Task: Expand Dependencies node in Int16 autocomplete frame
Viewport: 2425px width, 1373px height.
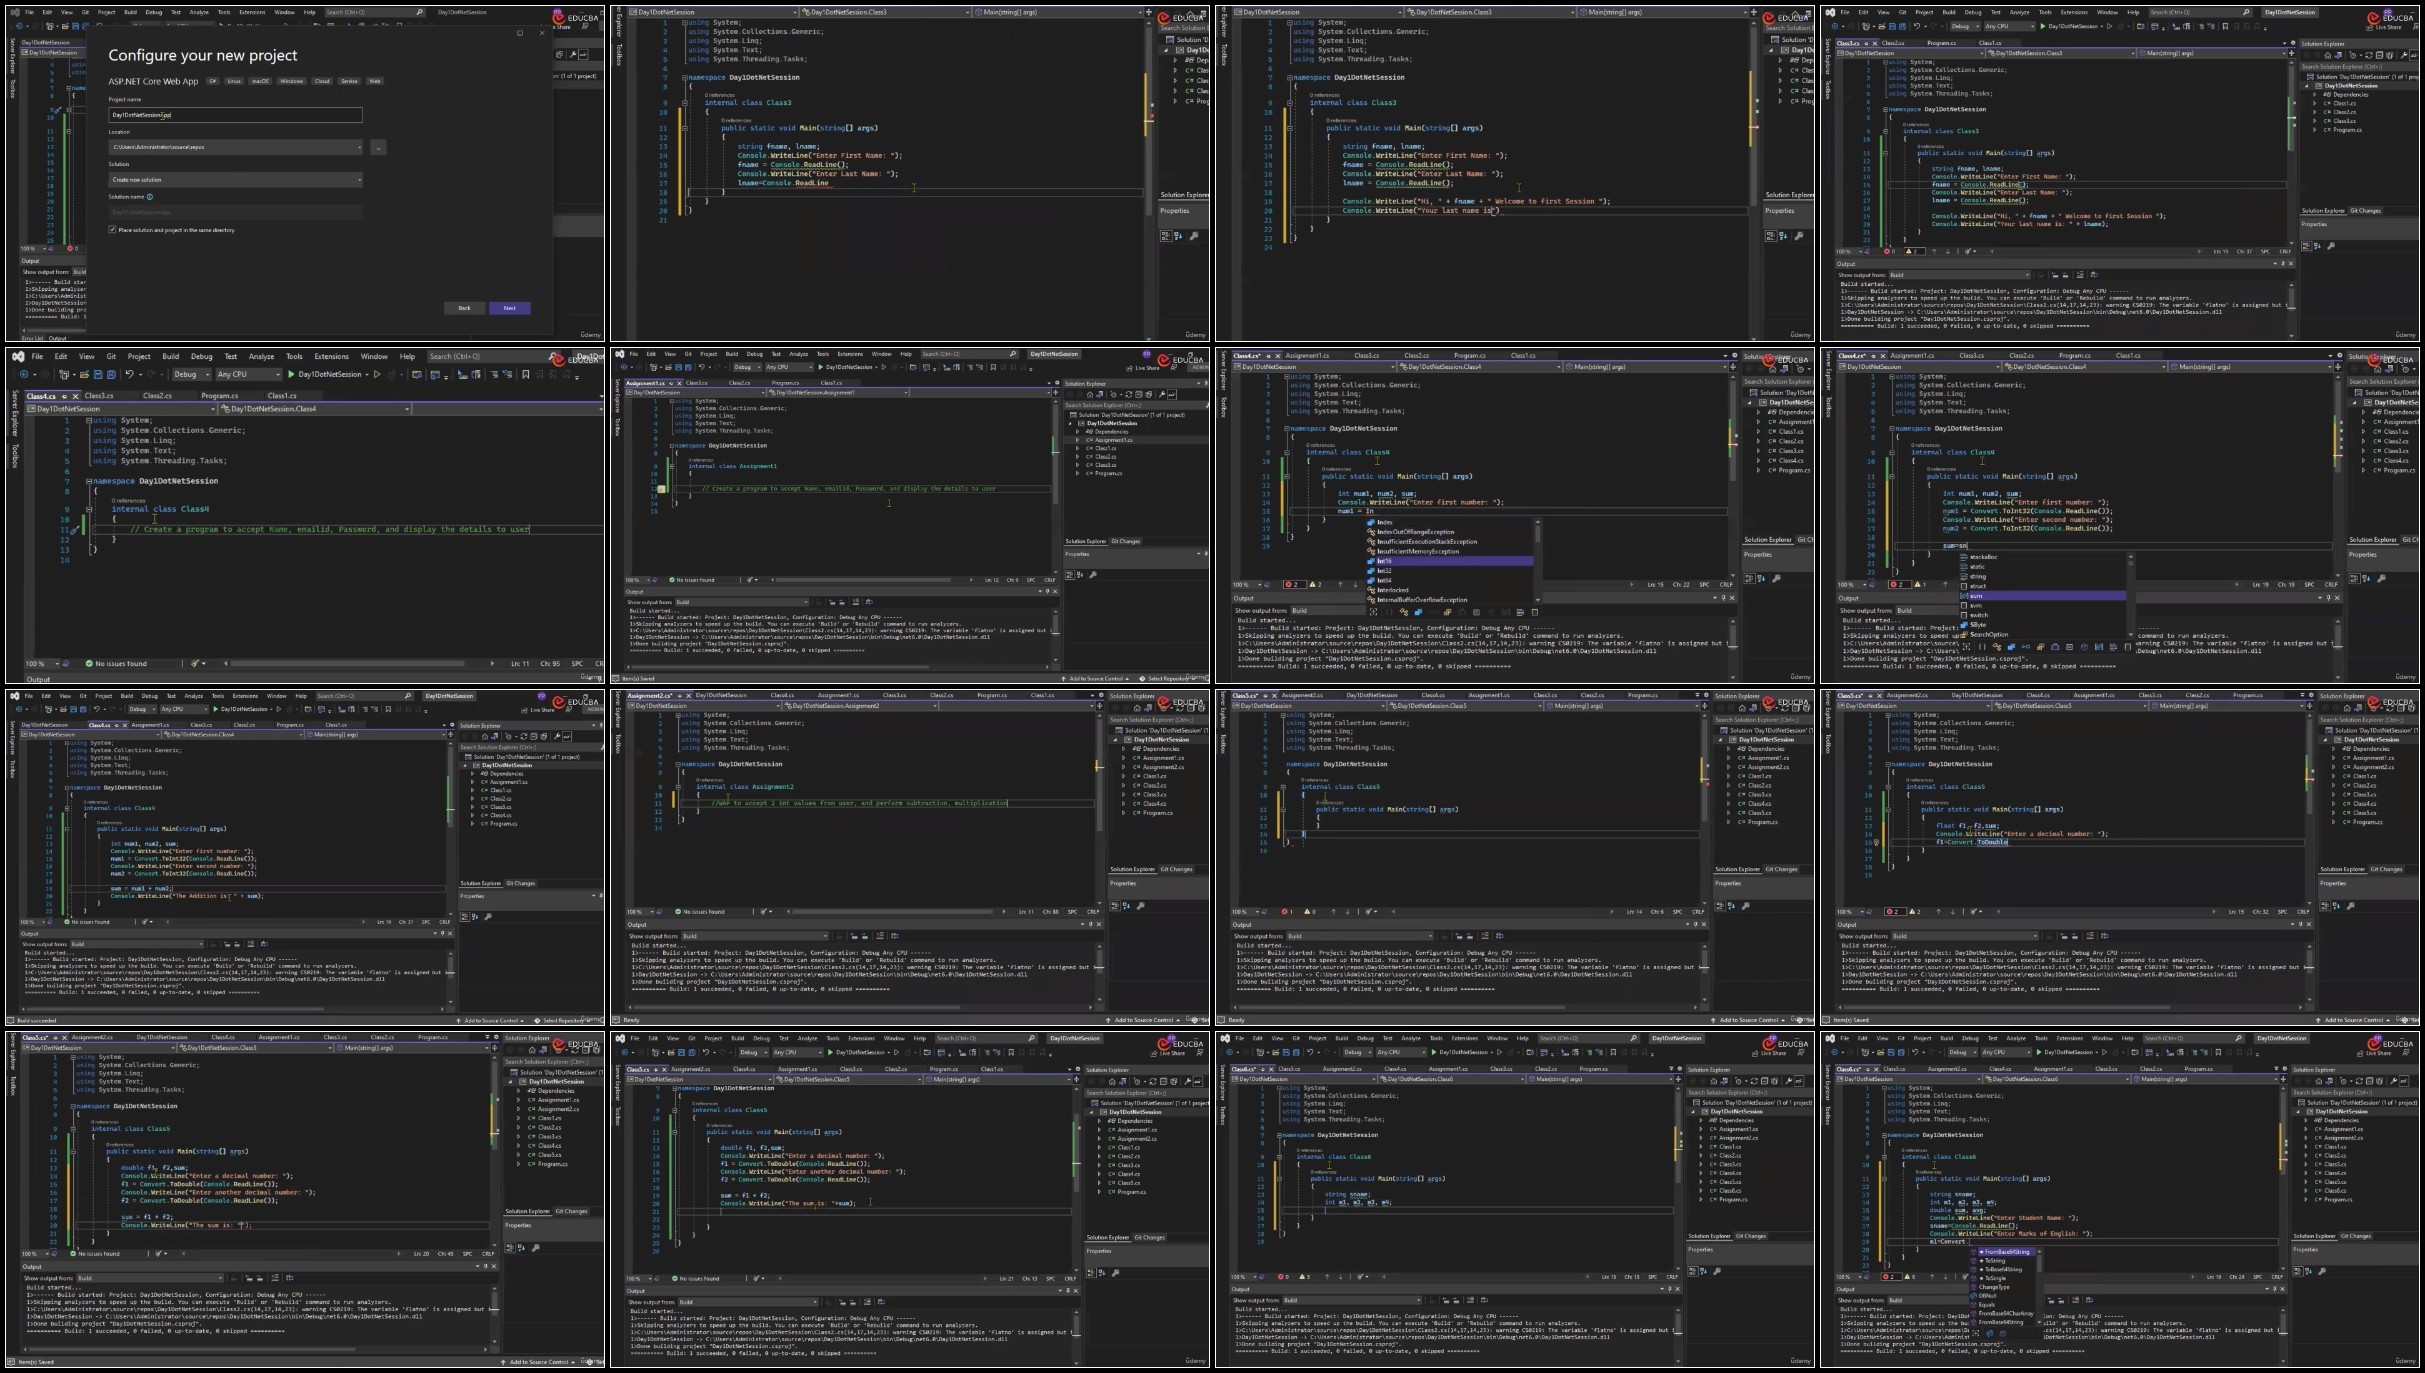Action: [1758, 412]
